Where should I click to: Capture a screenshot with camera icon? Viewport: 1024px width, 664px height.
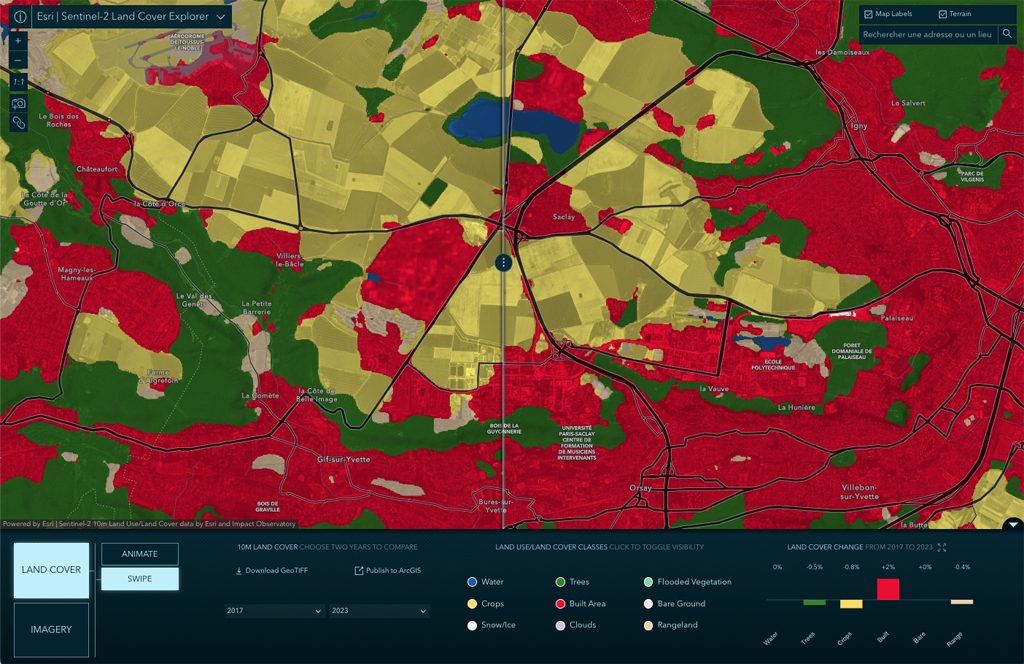18,103
